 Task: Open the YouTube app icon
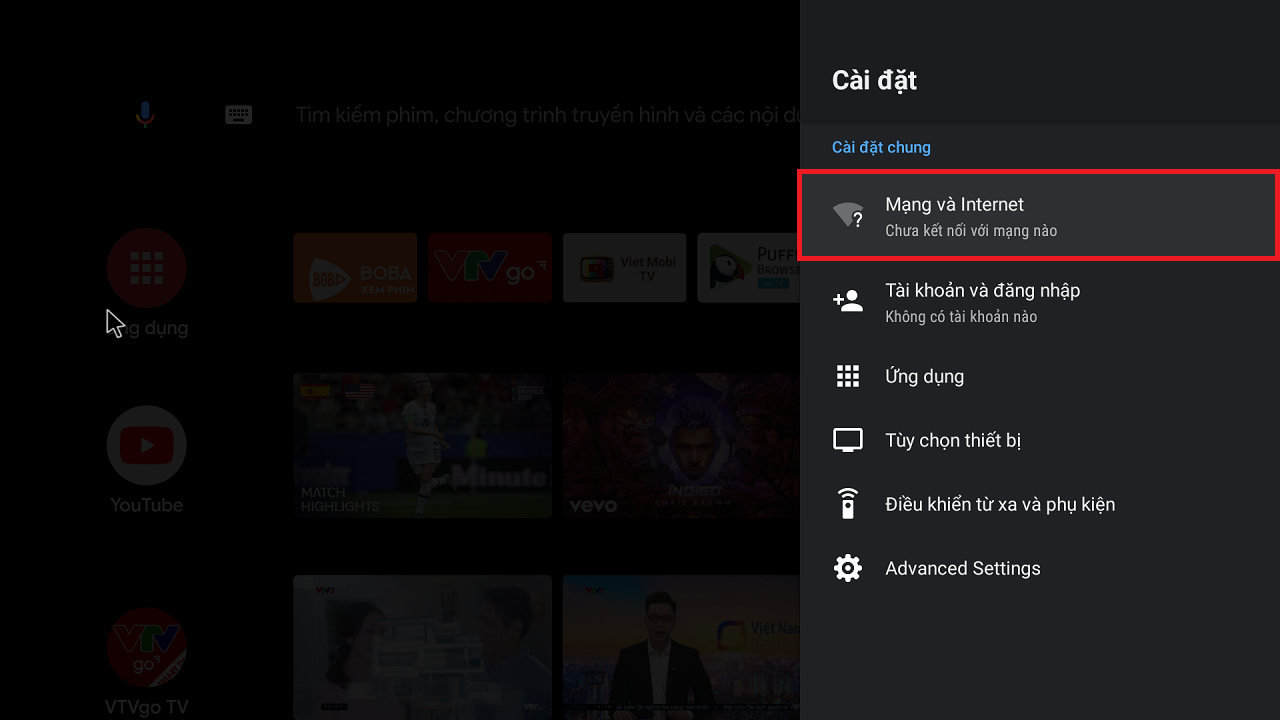146,445
